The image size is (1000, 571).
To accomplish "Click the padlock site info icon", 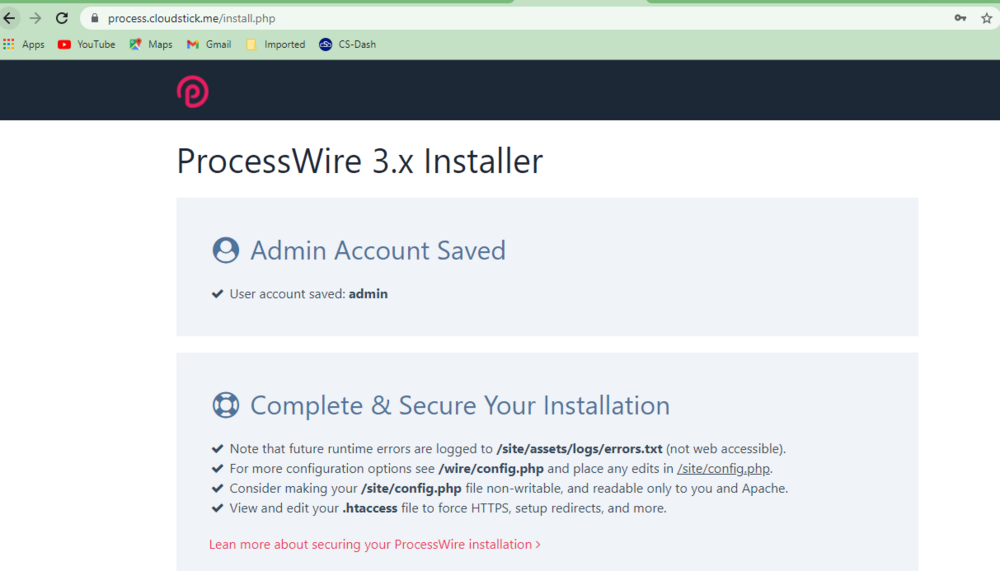I will (95, 18).
